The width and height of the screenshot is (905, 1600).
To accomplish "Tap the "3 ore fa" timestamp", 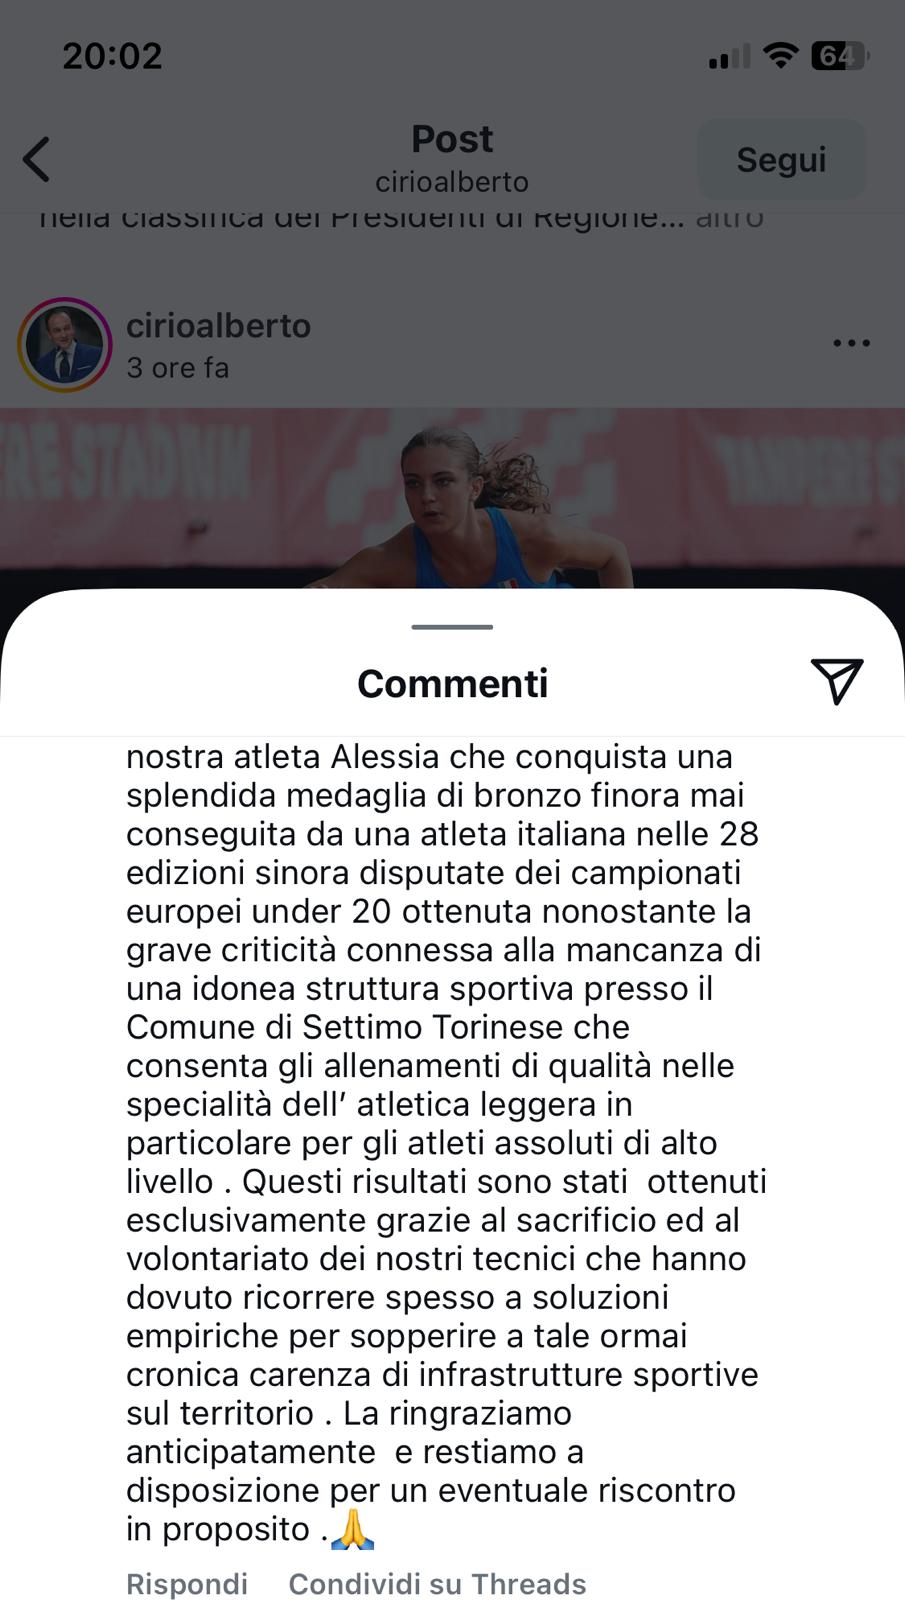I will [x=178, y=368].
